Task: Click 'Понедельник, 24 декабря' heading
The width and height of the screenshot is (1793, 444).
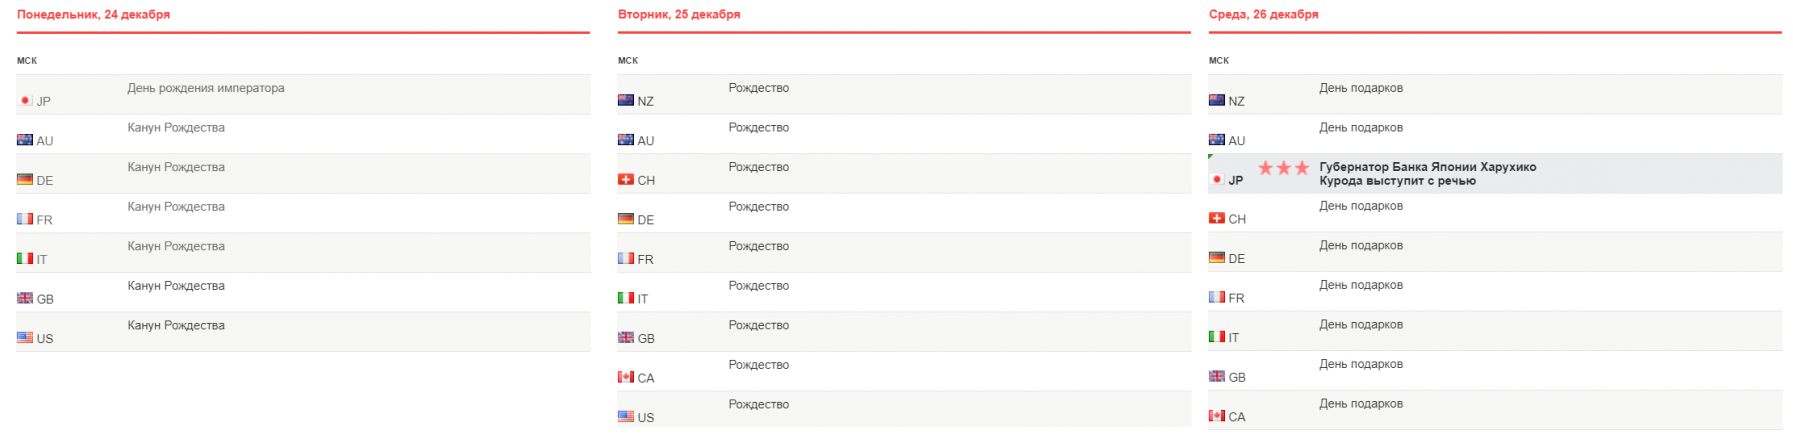Action: coord(93,15)
